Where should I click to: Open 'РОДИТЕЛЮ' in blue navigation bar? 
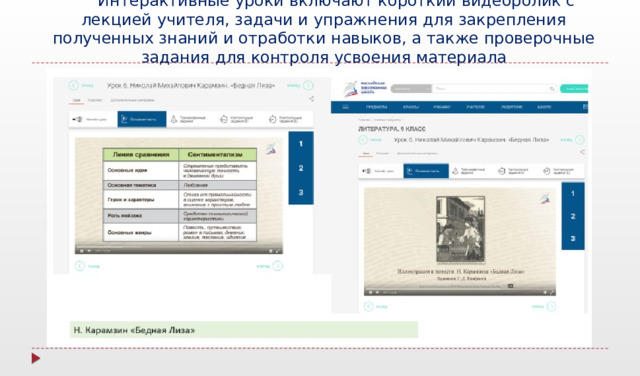[x=511, y=107]
